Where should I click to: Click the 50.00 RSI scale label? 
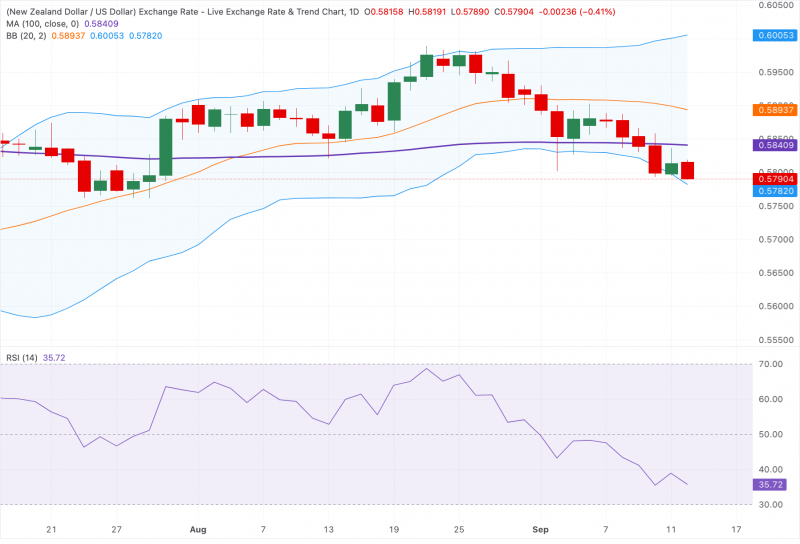point(770,434)
